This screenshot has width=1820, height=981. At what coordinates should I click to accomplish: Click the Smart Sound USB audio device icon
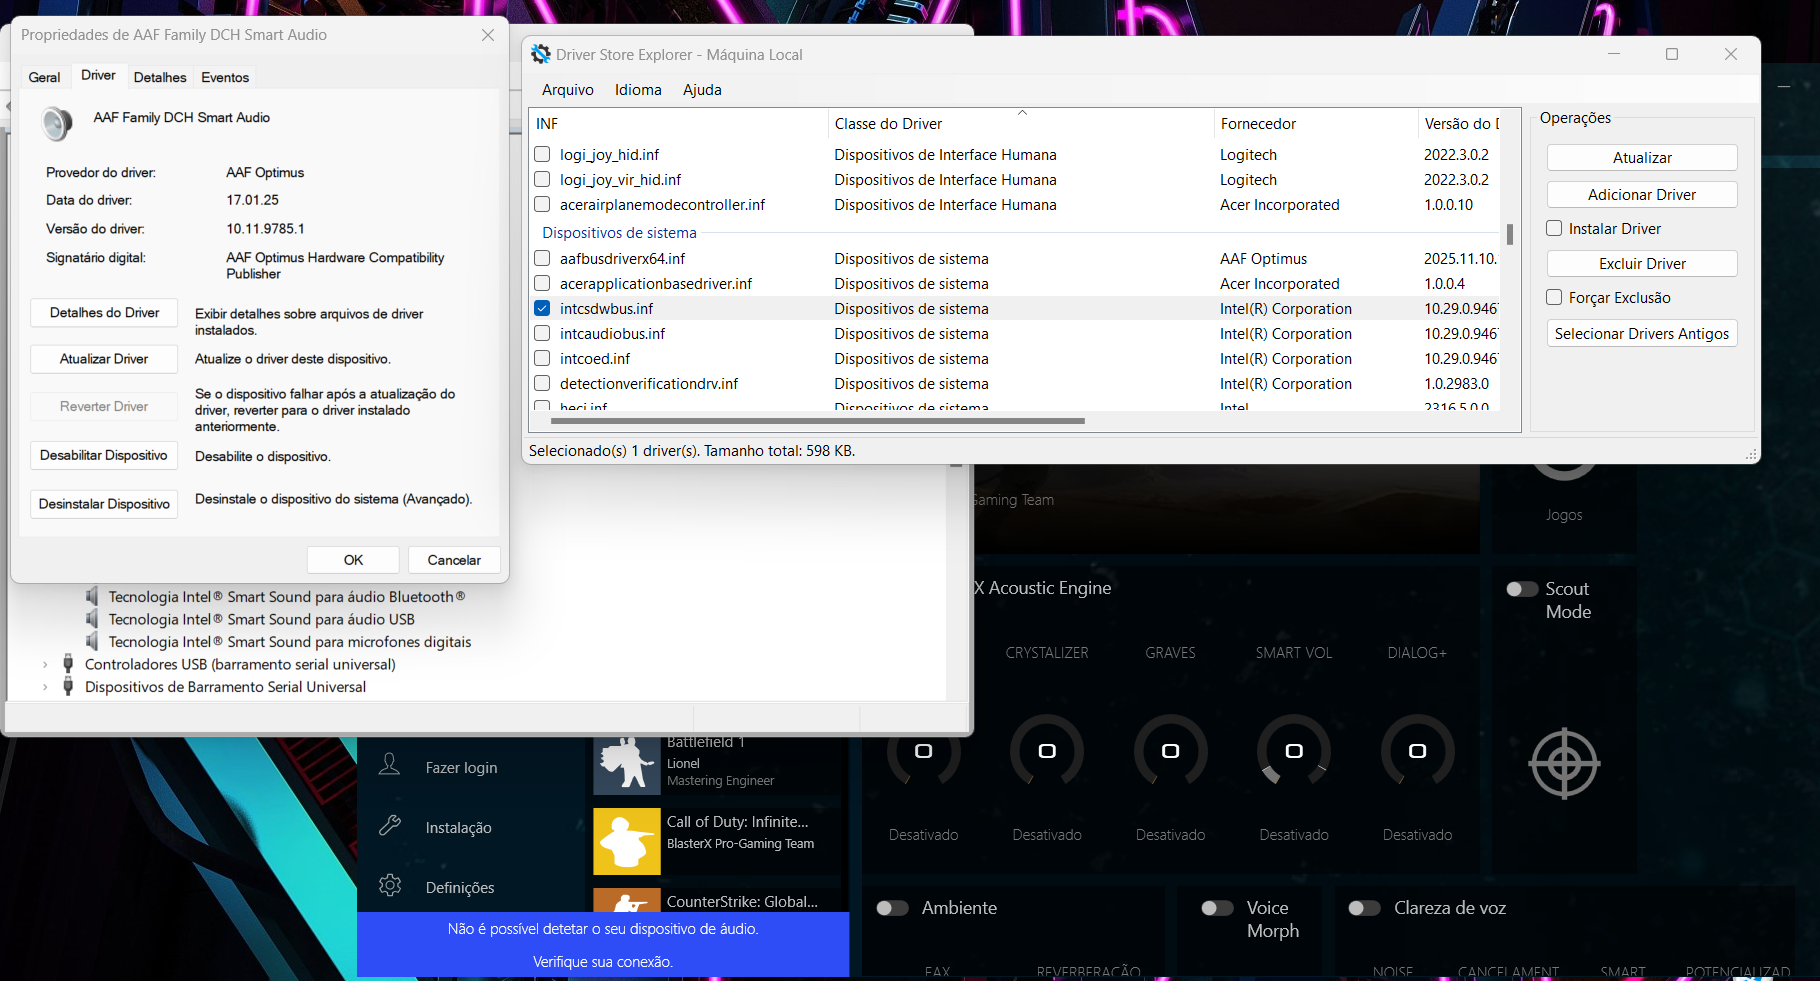click(x=92, y=619)
